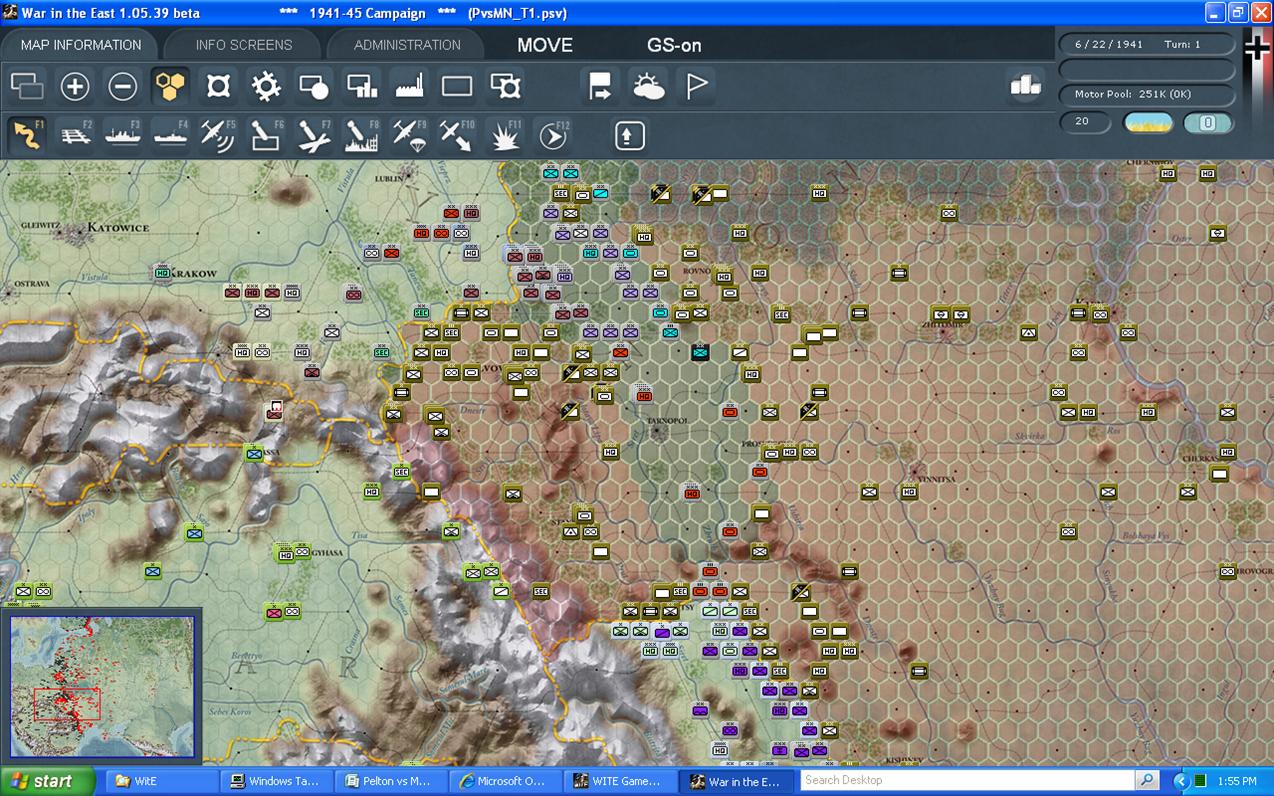Switch to WitE folder taskbar item

coord(160,781)
